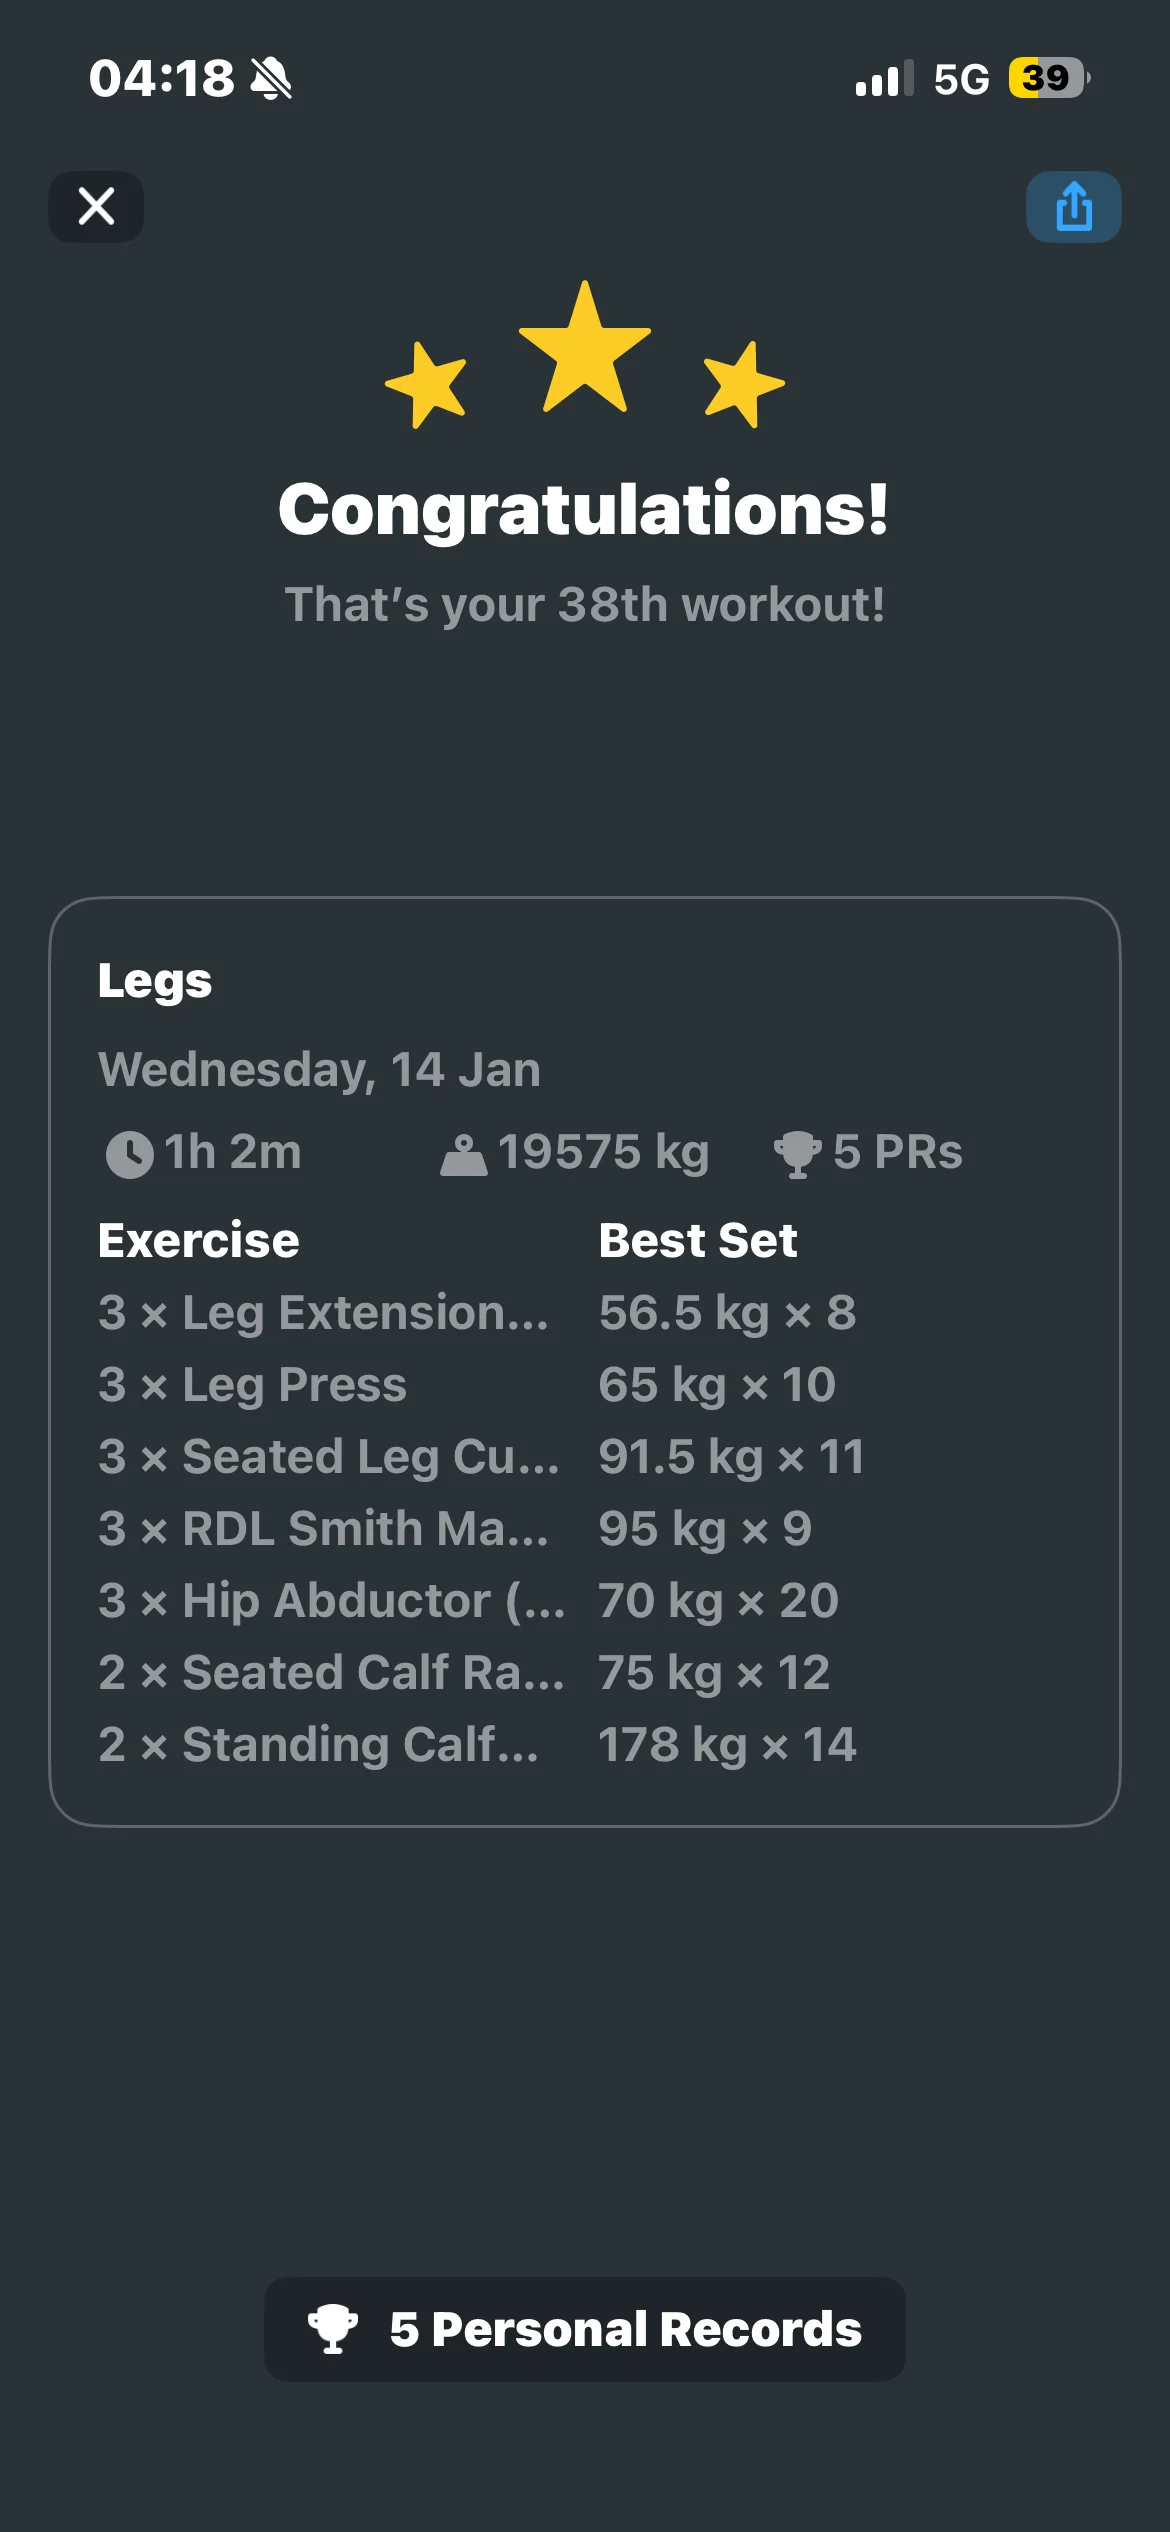Select the RDL Smith Machine row
This screenshot has width=1170, height=2532.
(x=323, y=1529)
